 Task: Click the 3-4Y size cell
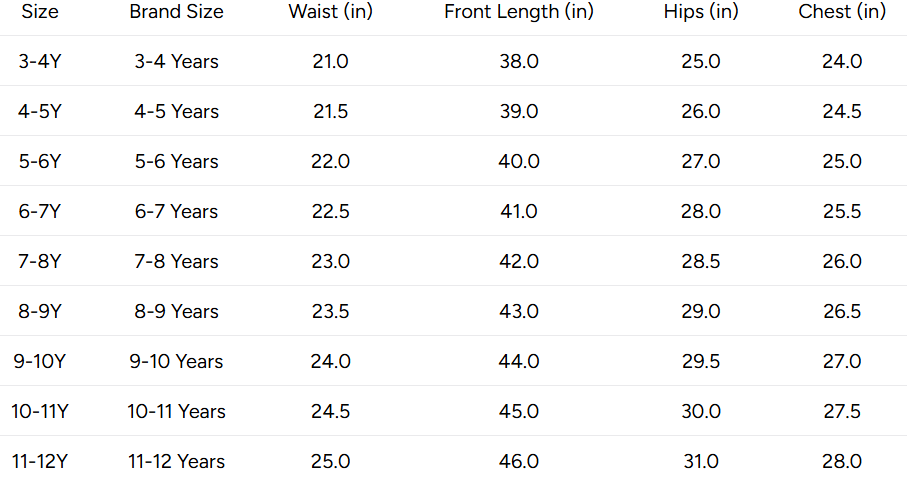(x=40, y=61)
